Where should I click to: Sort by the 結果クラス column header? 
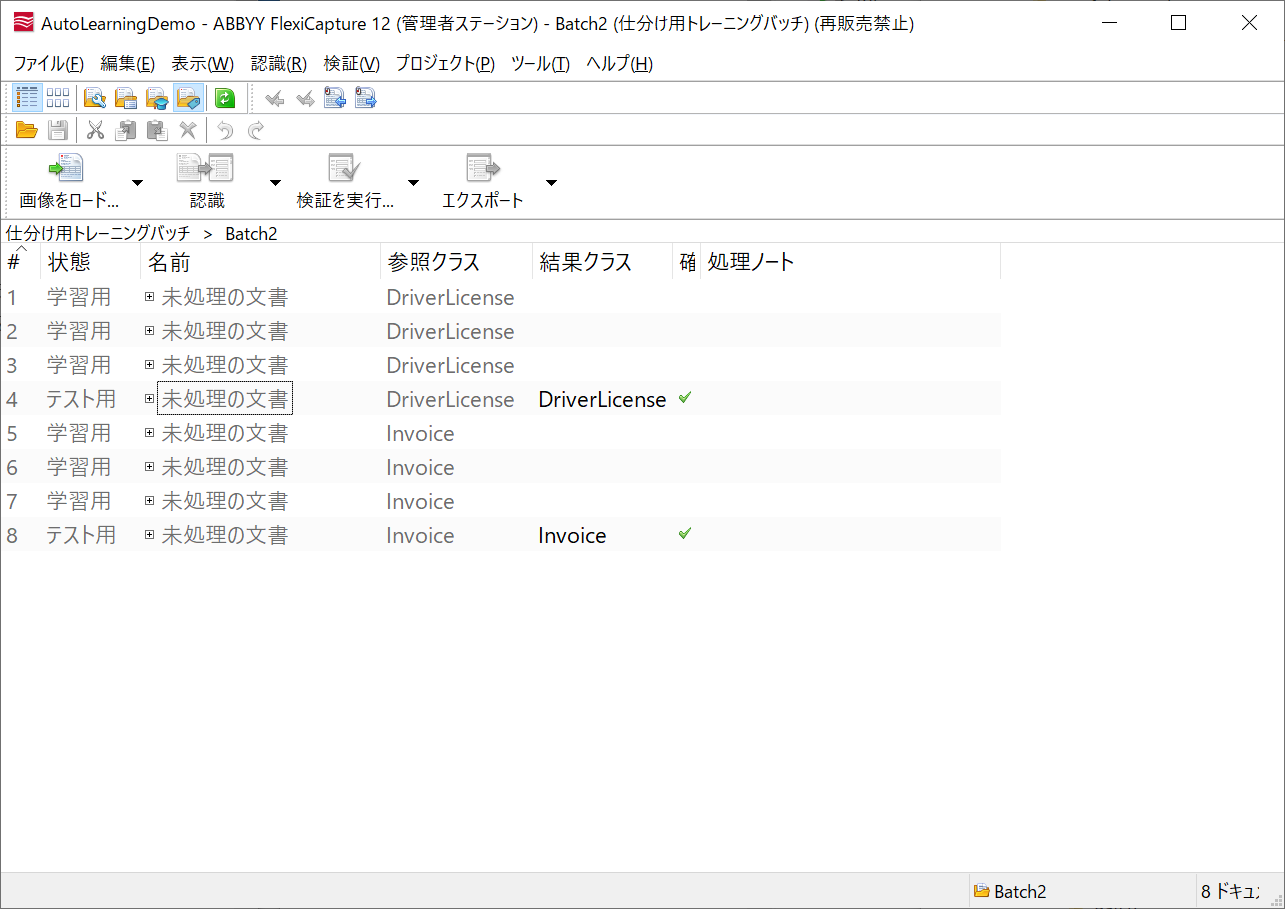(x=602, y=262)
